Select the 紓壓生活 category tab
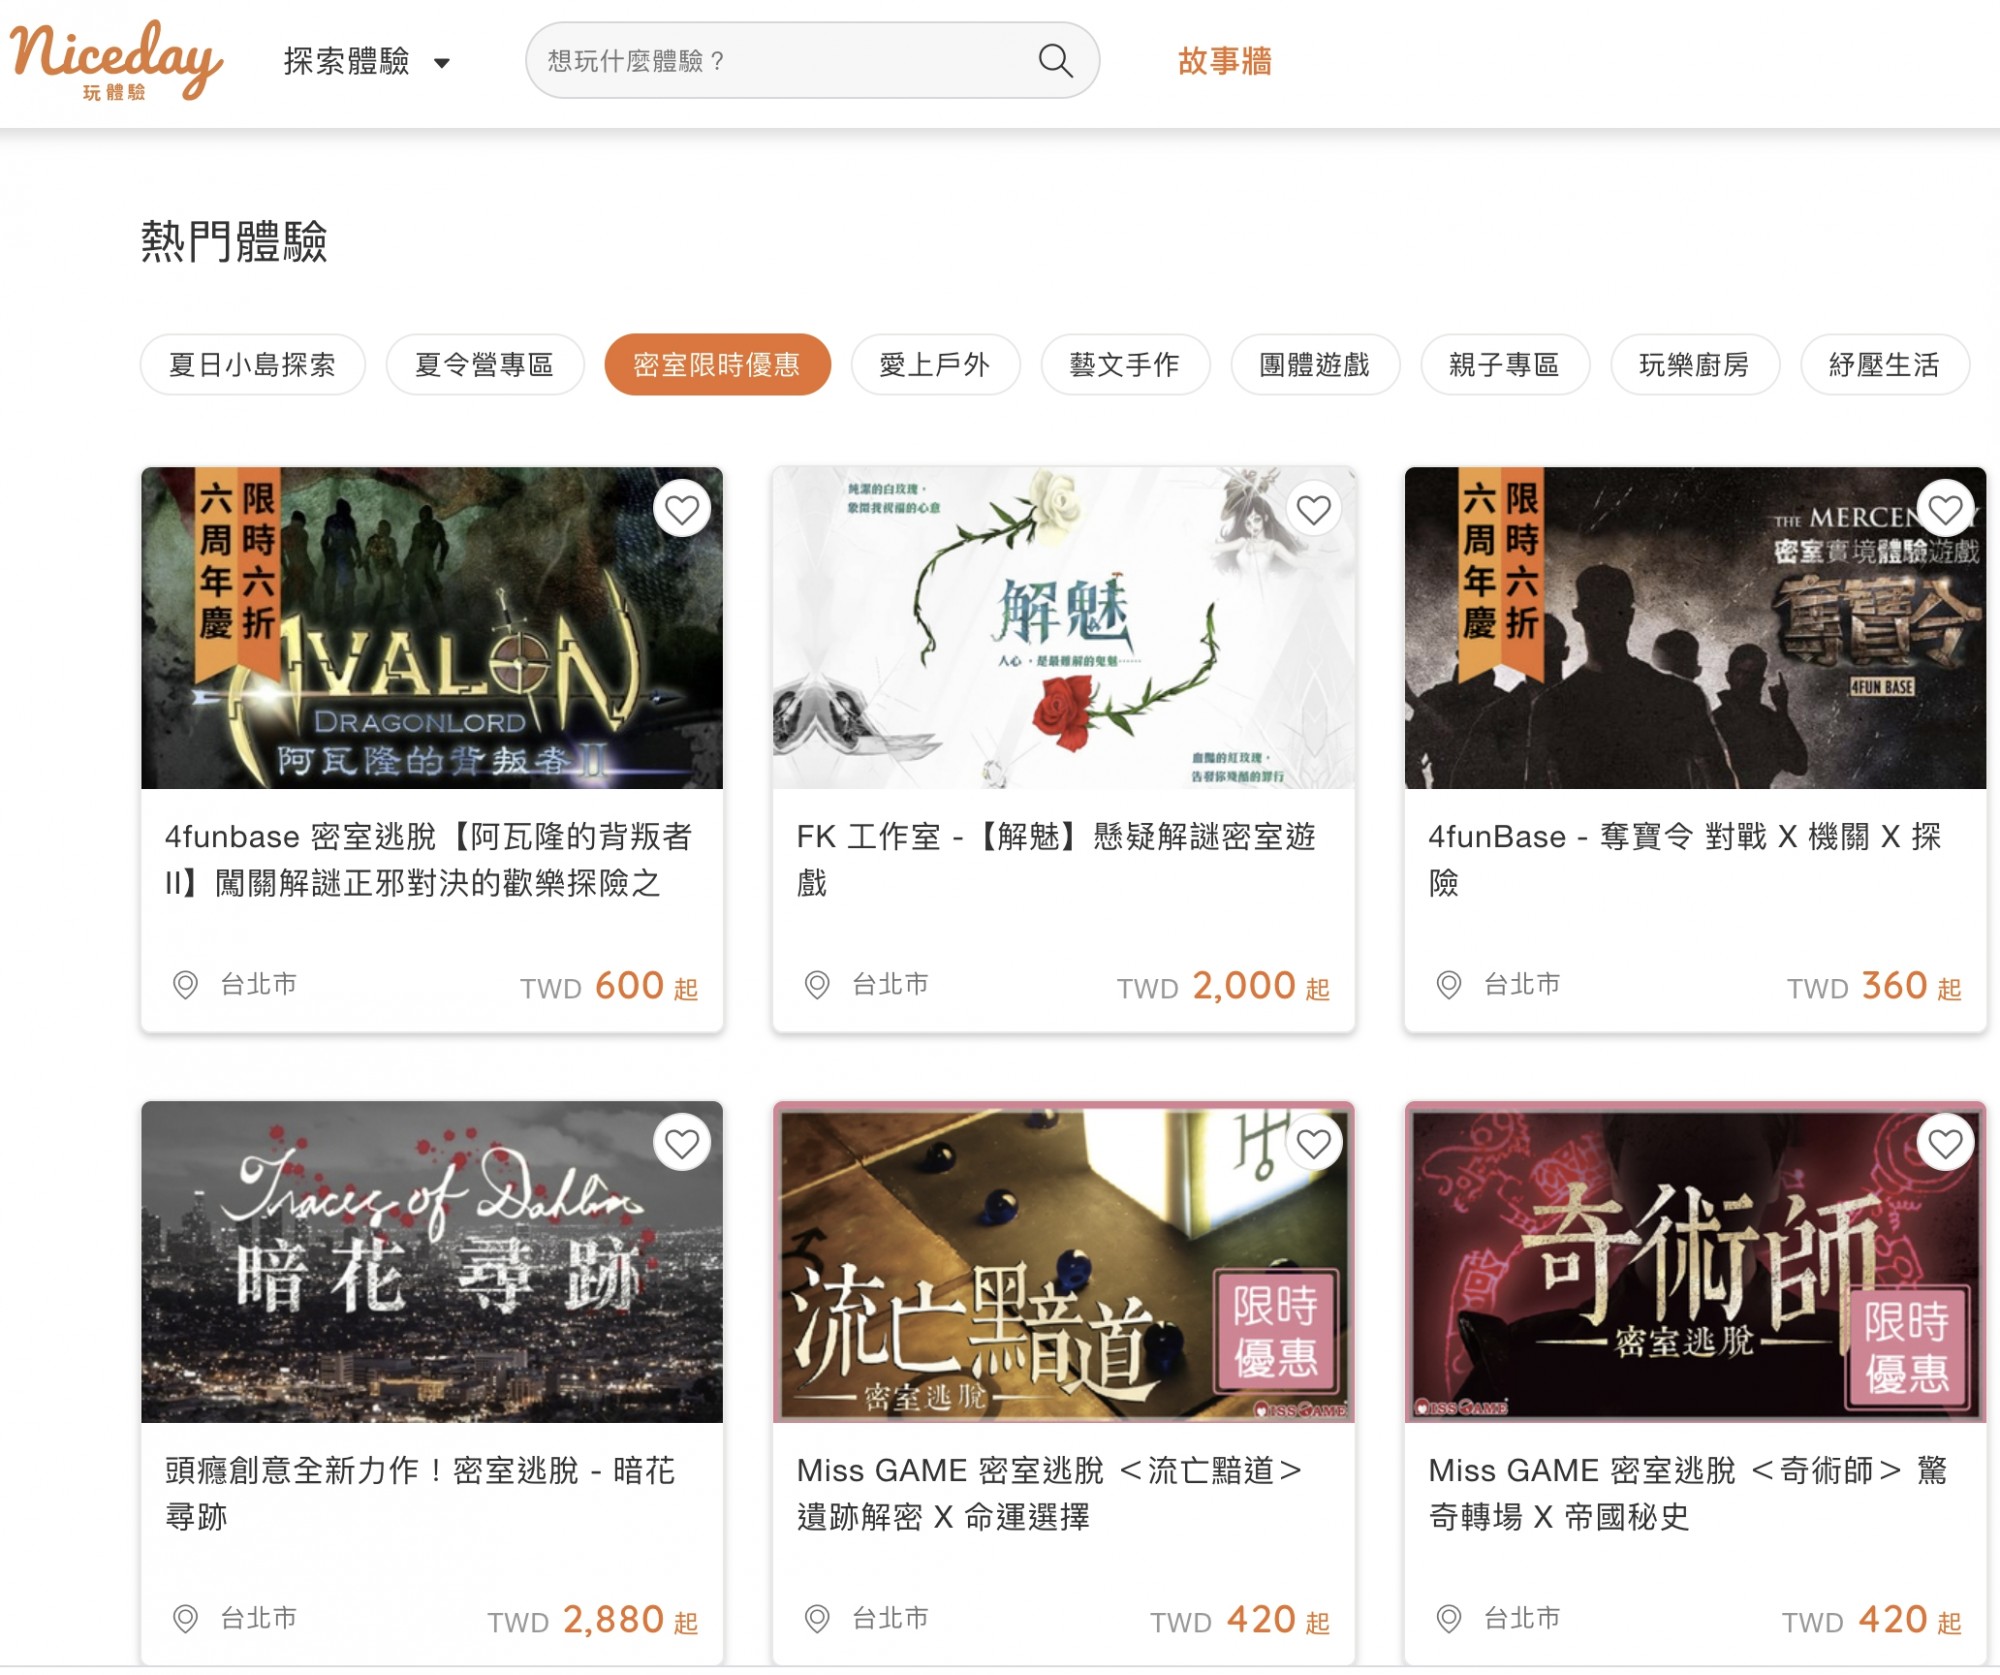 tap(1885, 365)
